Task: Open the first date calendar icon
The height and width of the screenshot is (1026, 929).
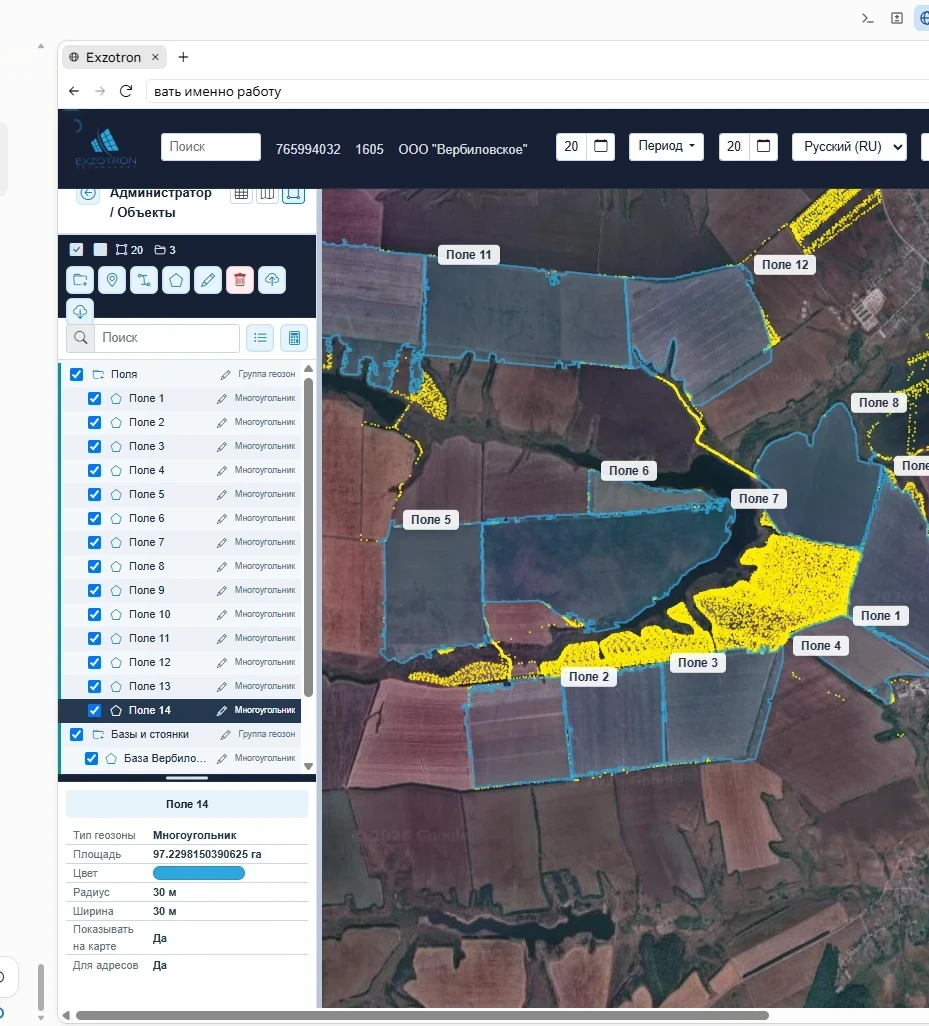Action: pyautogui.click(x=601, y=146)
